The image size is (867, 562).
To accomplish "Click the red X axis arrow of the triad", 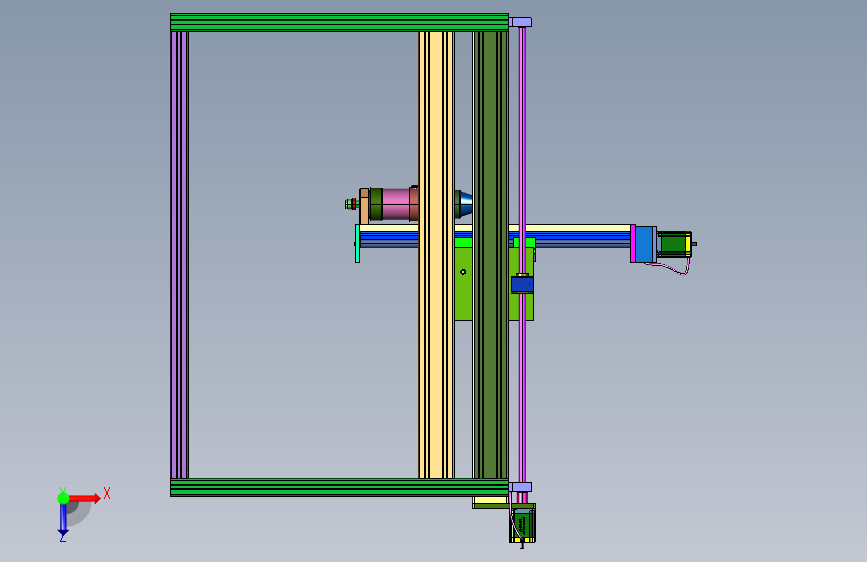I will (x=84, y=498).
